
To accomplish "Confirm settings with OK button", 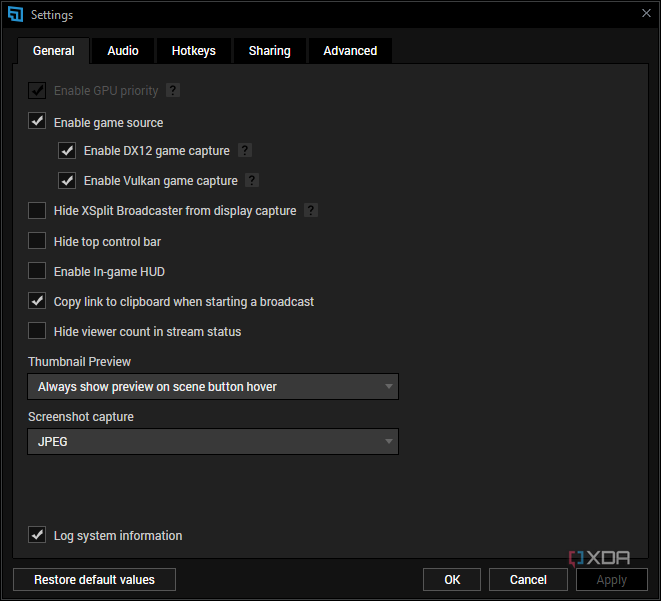I will pos(452,580).
